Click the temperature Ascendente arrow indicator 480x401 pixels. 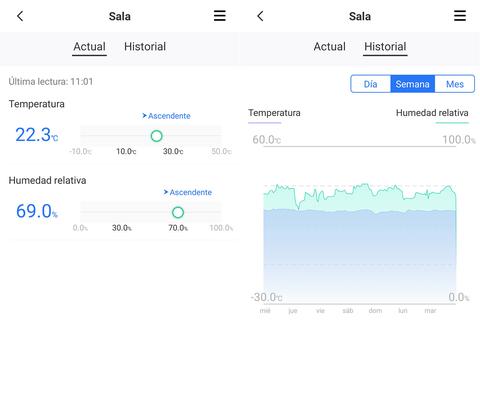pos(166,116)
